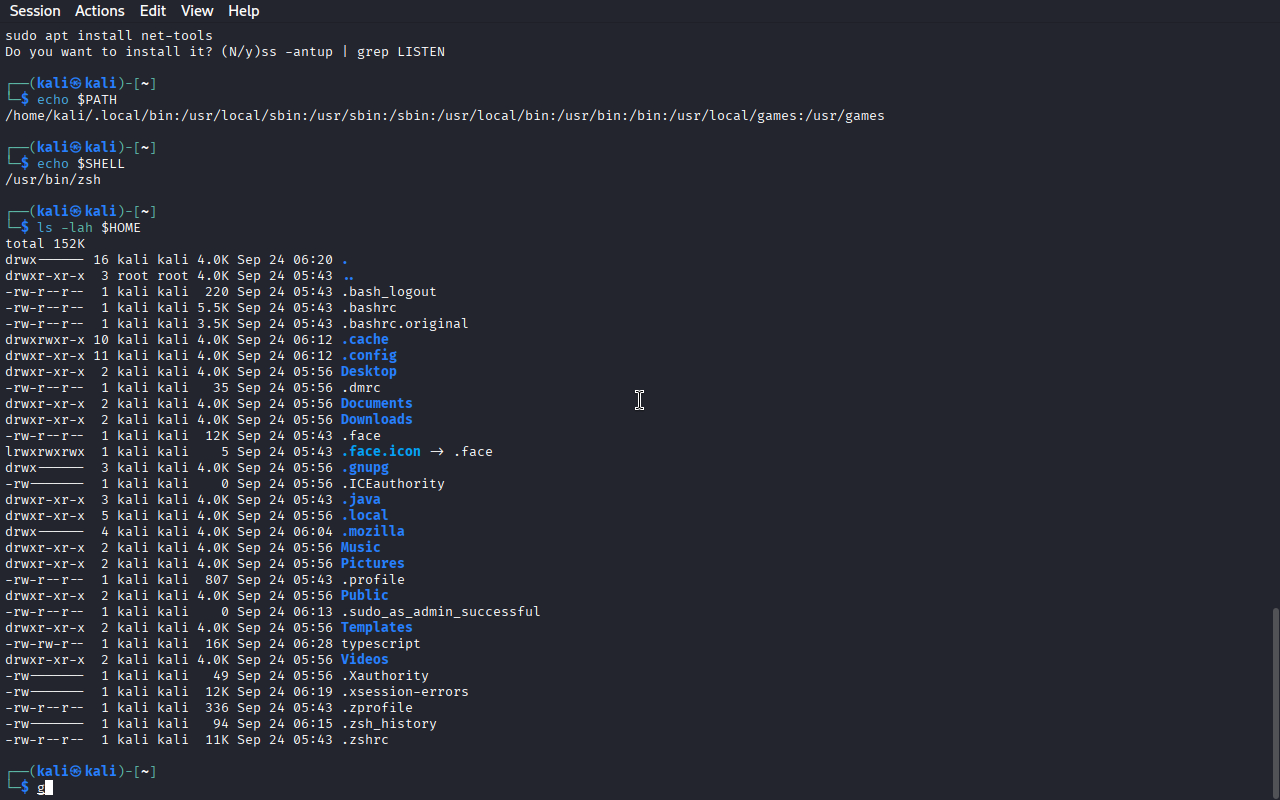Image resolution: width=1280 pixels, height=800 pixels.
Task: Click the .config directory name
Action: click(368, 356)
